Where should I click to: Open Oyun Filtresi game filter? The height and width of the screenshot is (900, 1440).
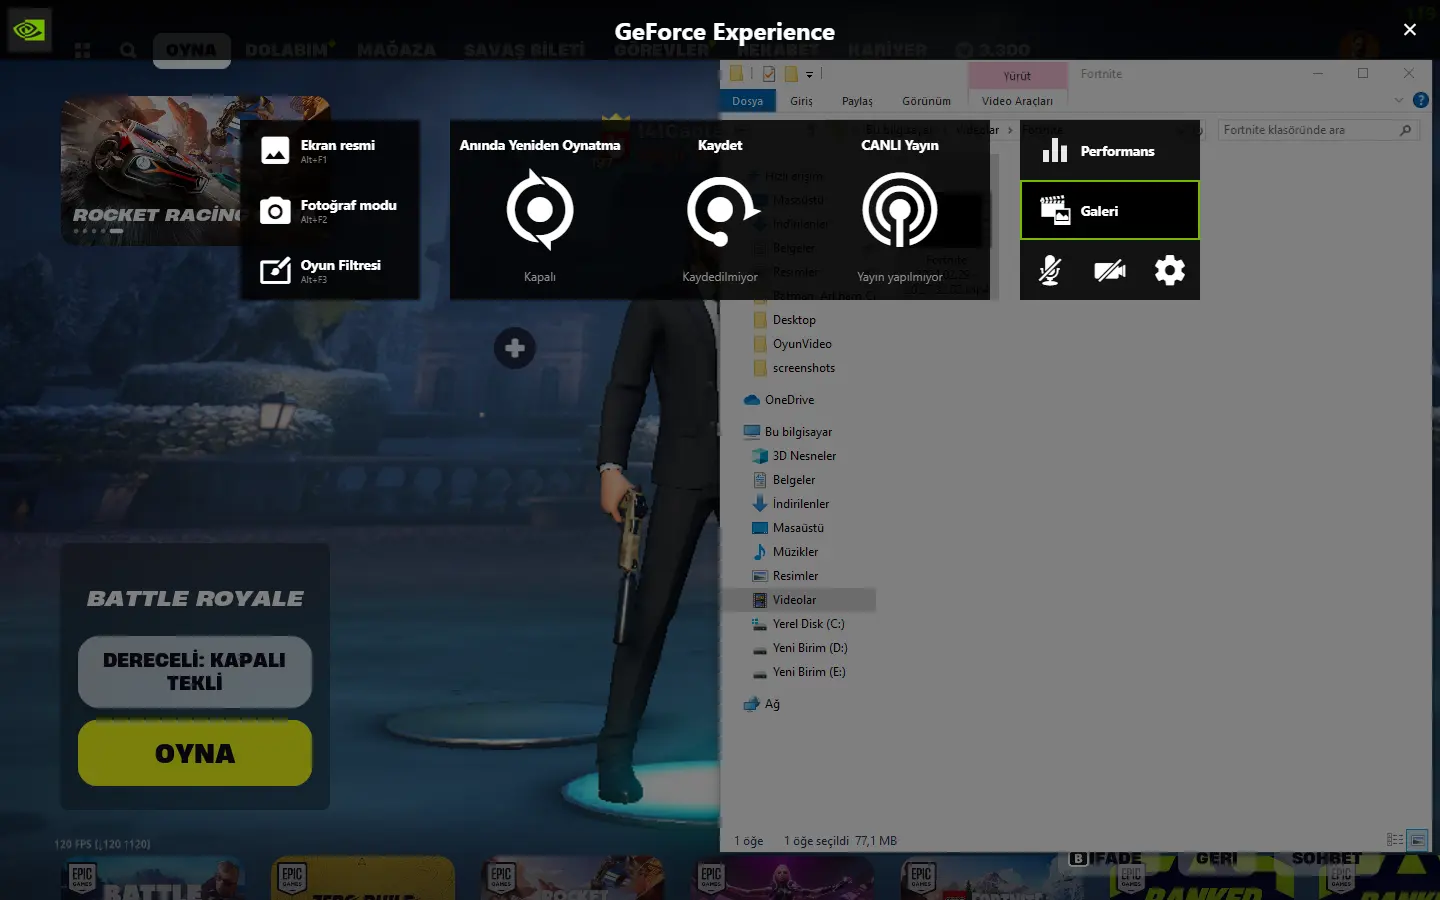click(330, 270)
